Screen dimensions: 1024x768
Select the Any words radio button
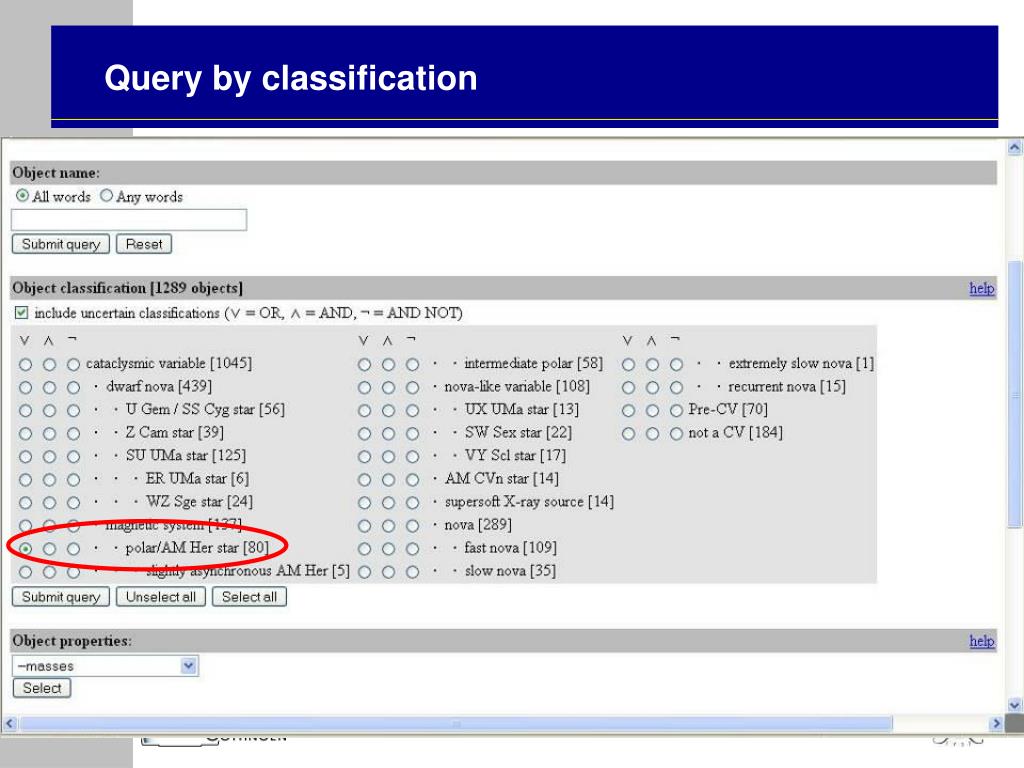click(x=106, y=195)
